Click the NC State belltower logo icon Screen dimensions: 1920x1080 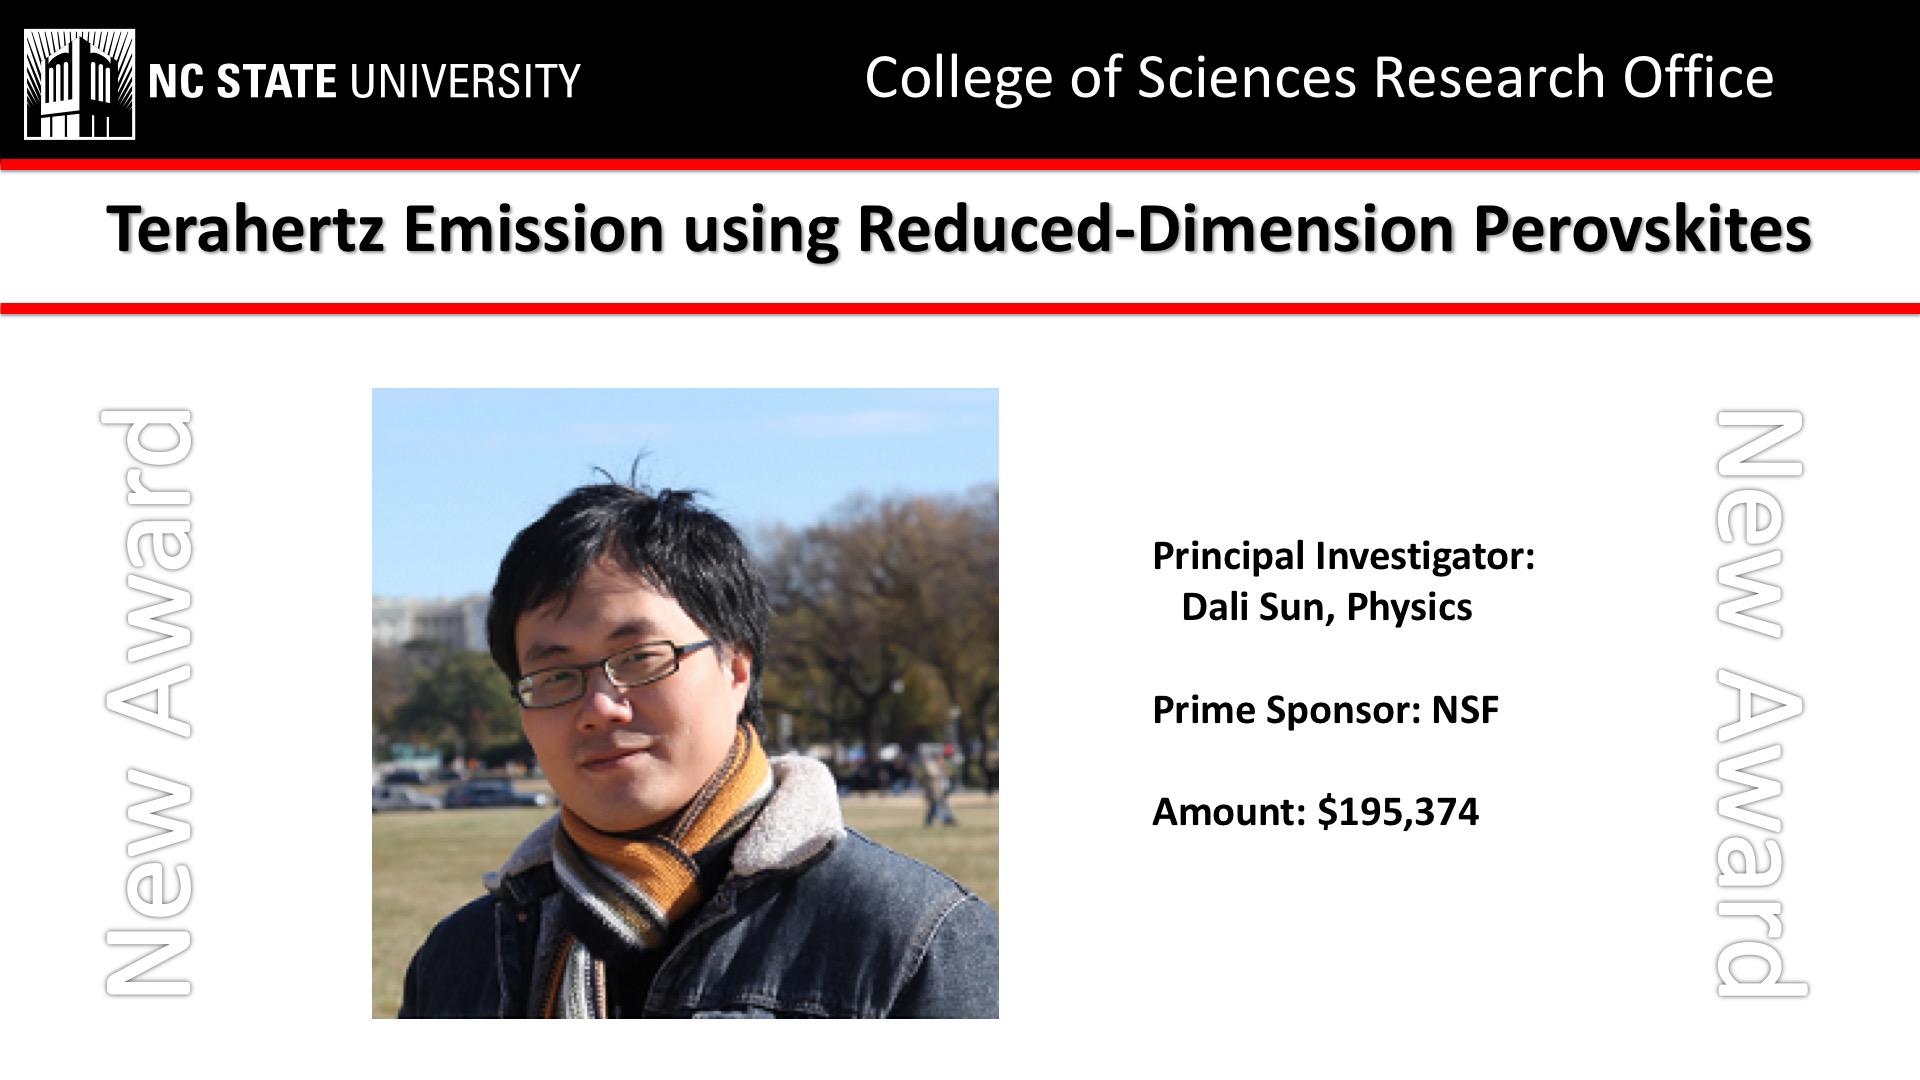tap(79, 84)
